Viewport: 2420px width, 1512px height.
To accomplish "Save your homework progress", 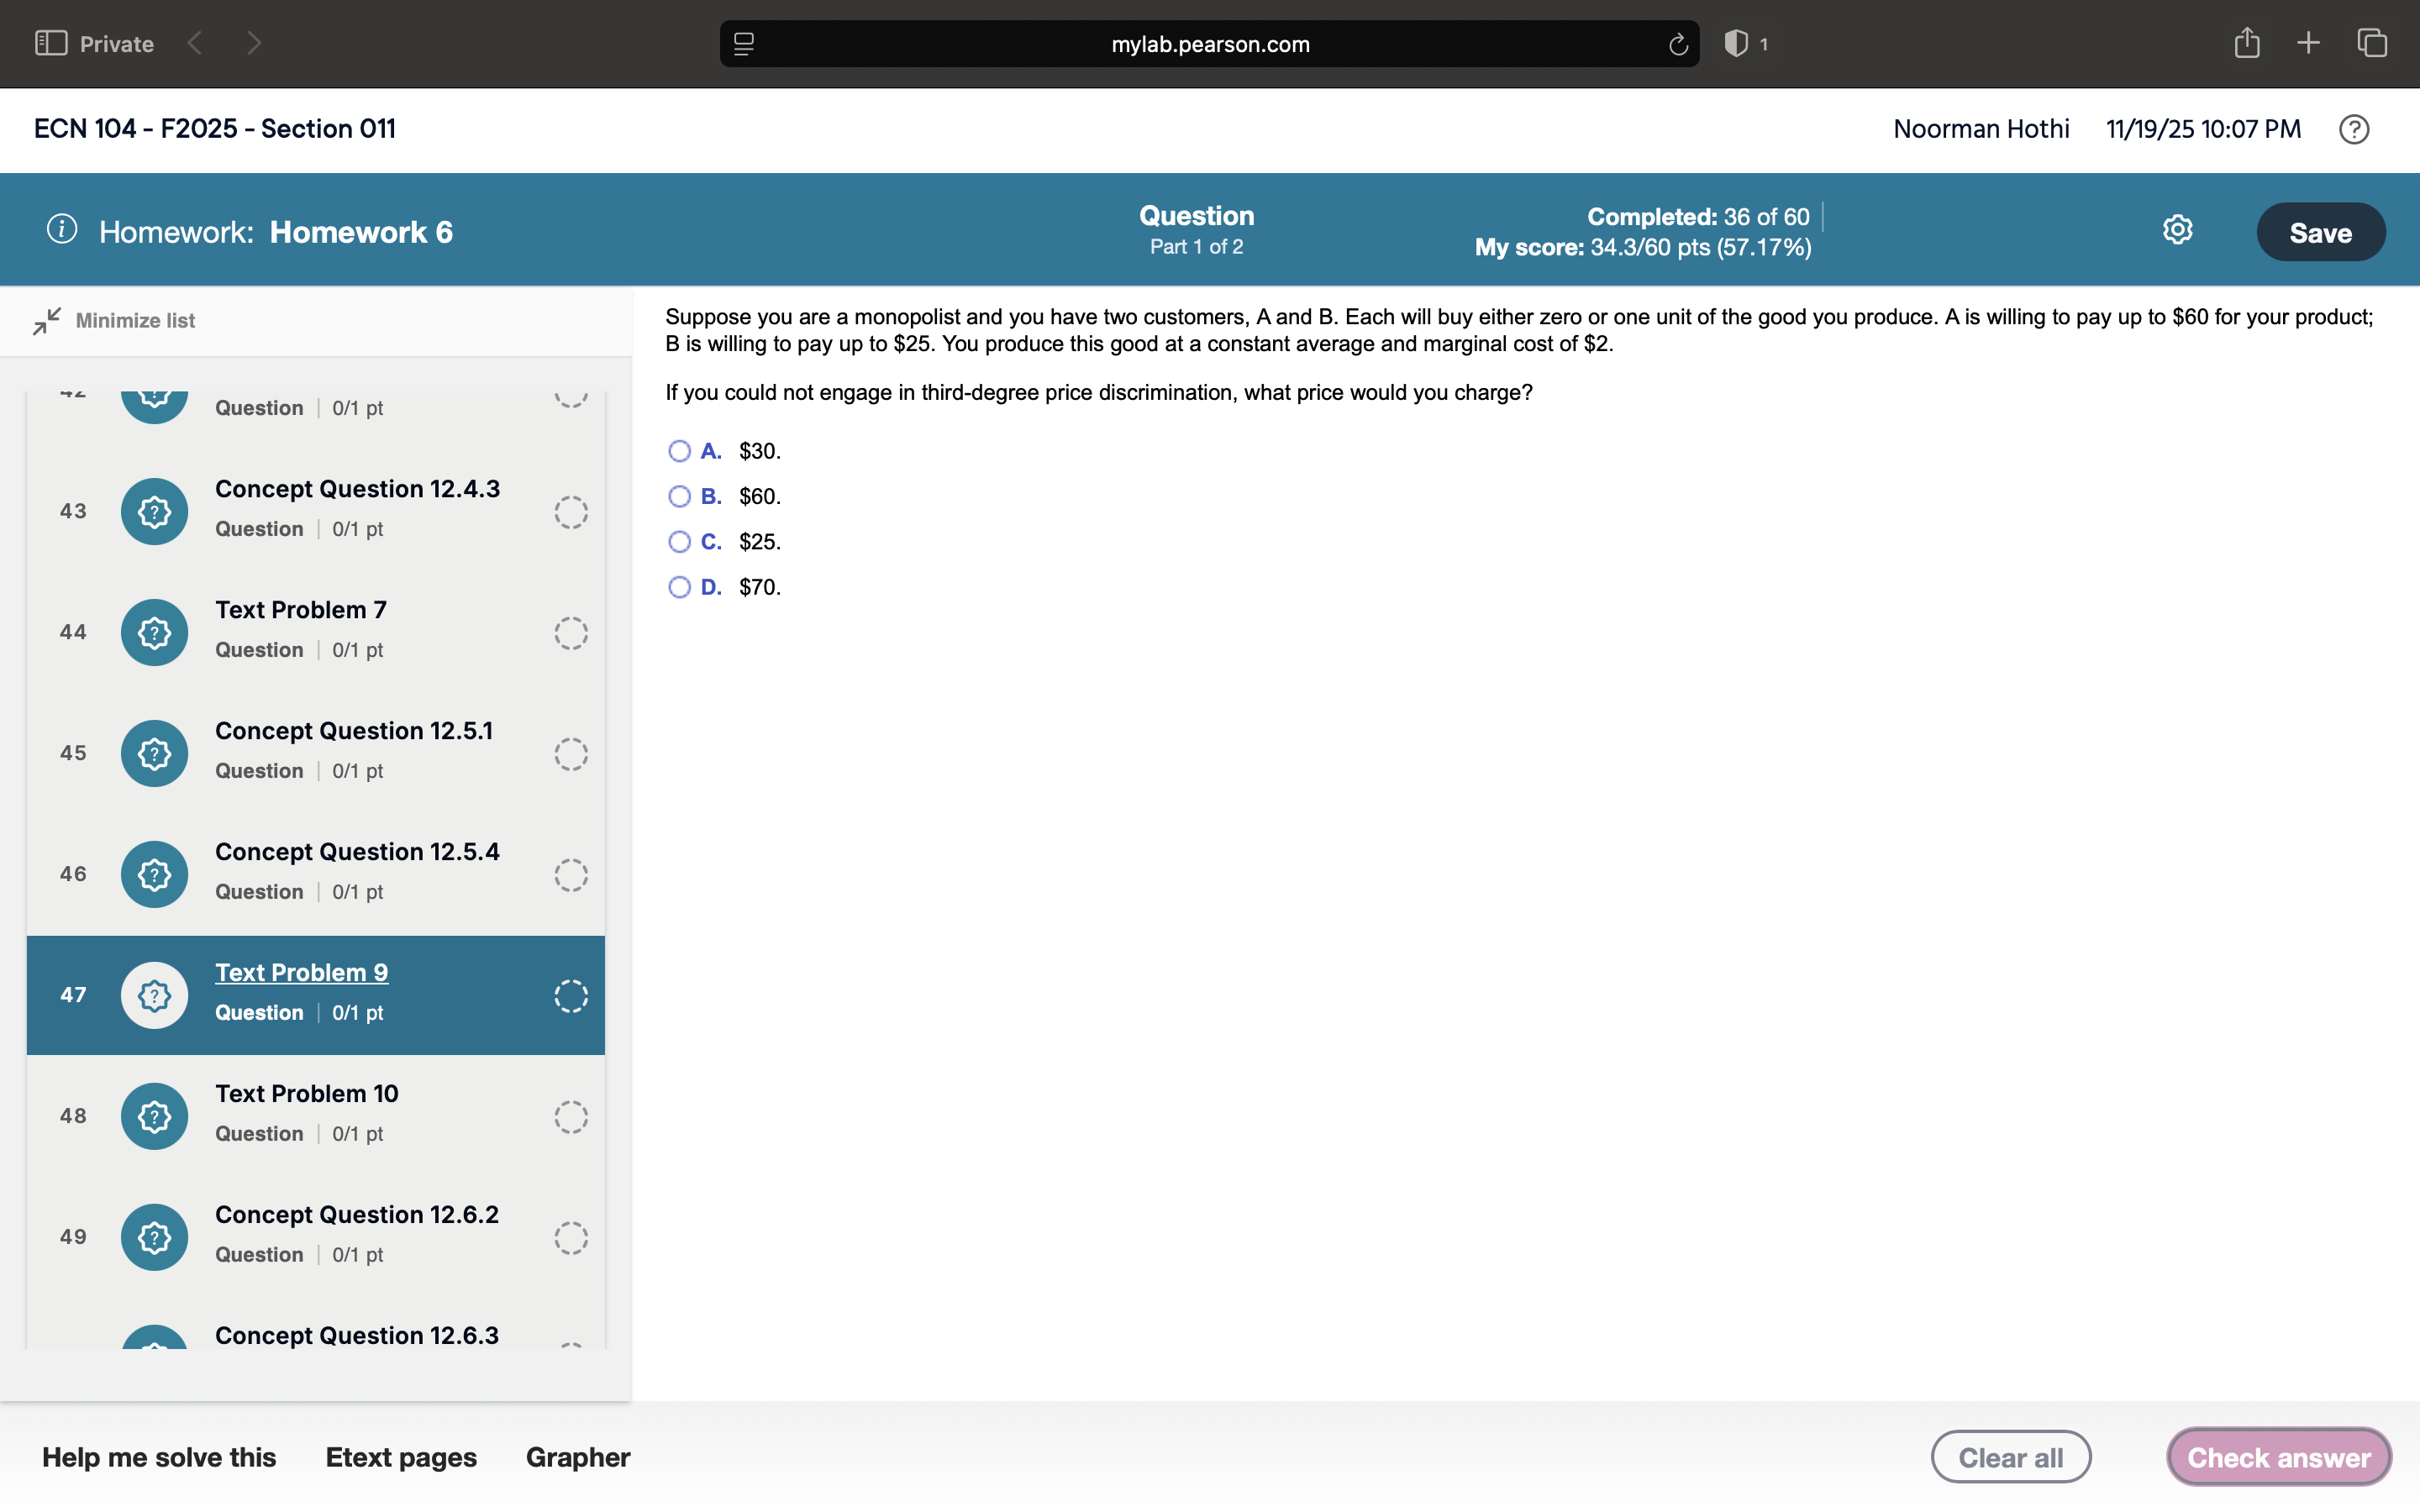I will coord(2320,231).
